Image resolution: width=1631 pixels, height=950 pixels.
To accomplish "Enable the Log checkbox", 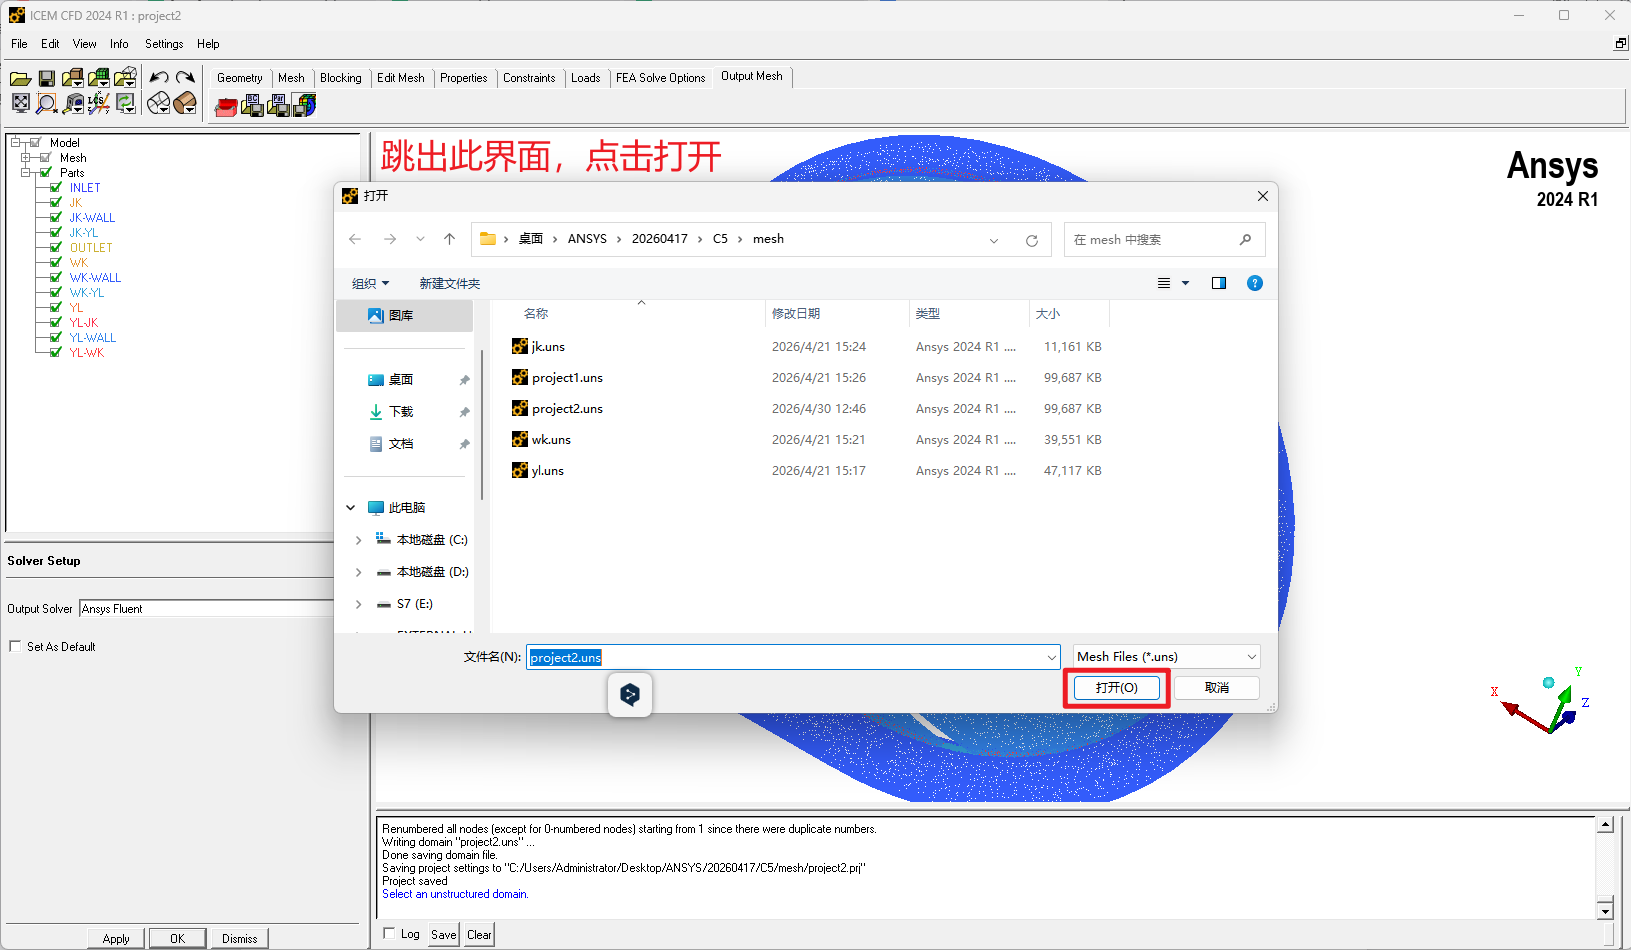I will (390, 933).
